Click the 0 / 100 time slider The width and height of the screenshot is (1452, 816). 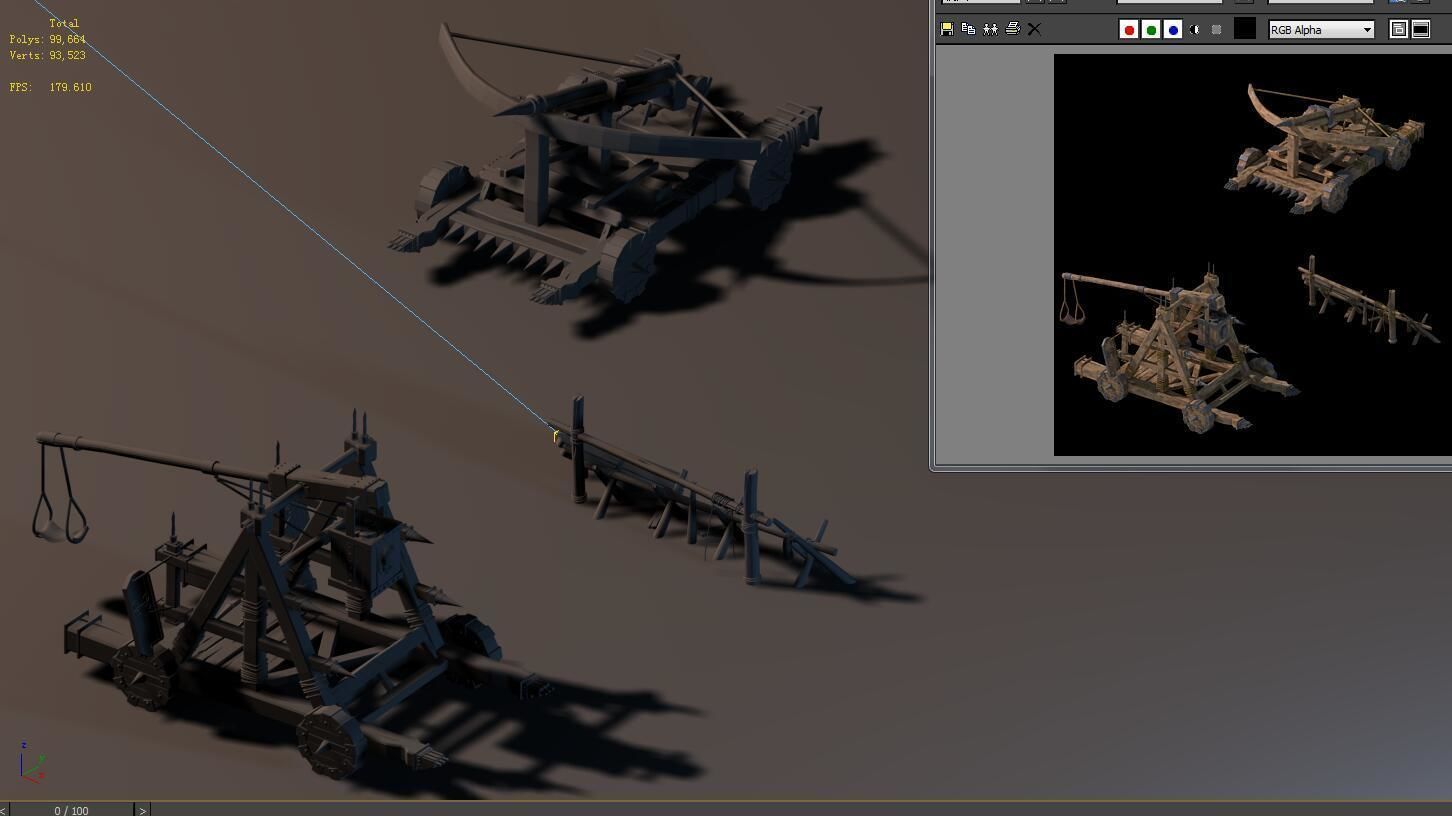tap(71, 810)
